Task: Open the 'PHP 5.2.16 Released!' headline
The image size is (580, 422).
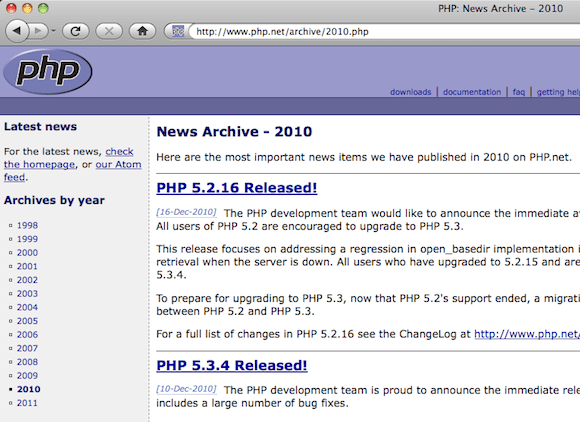Action: [237, 188]
